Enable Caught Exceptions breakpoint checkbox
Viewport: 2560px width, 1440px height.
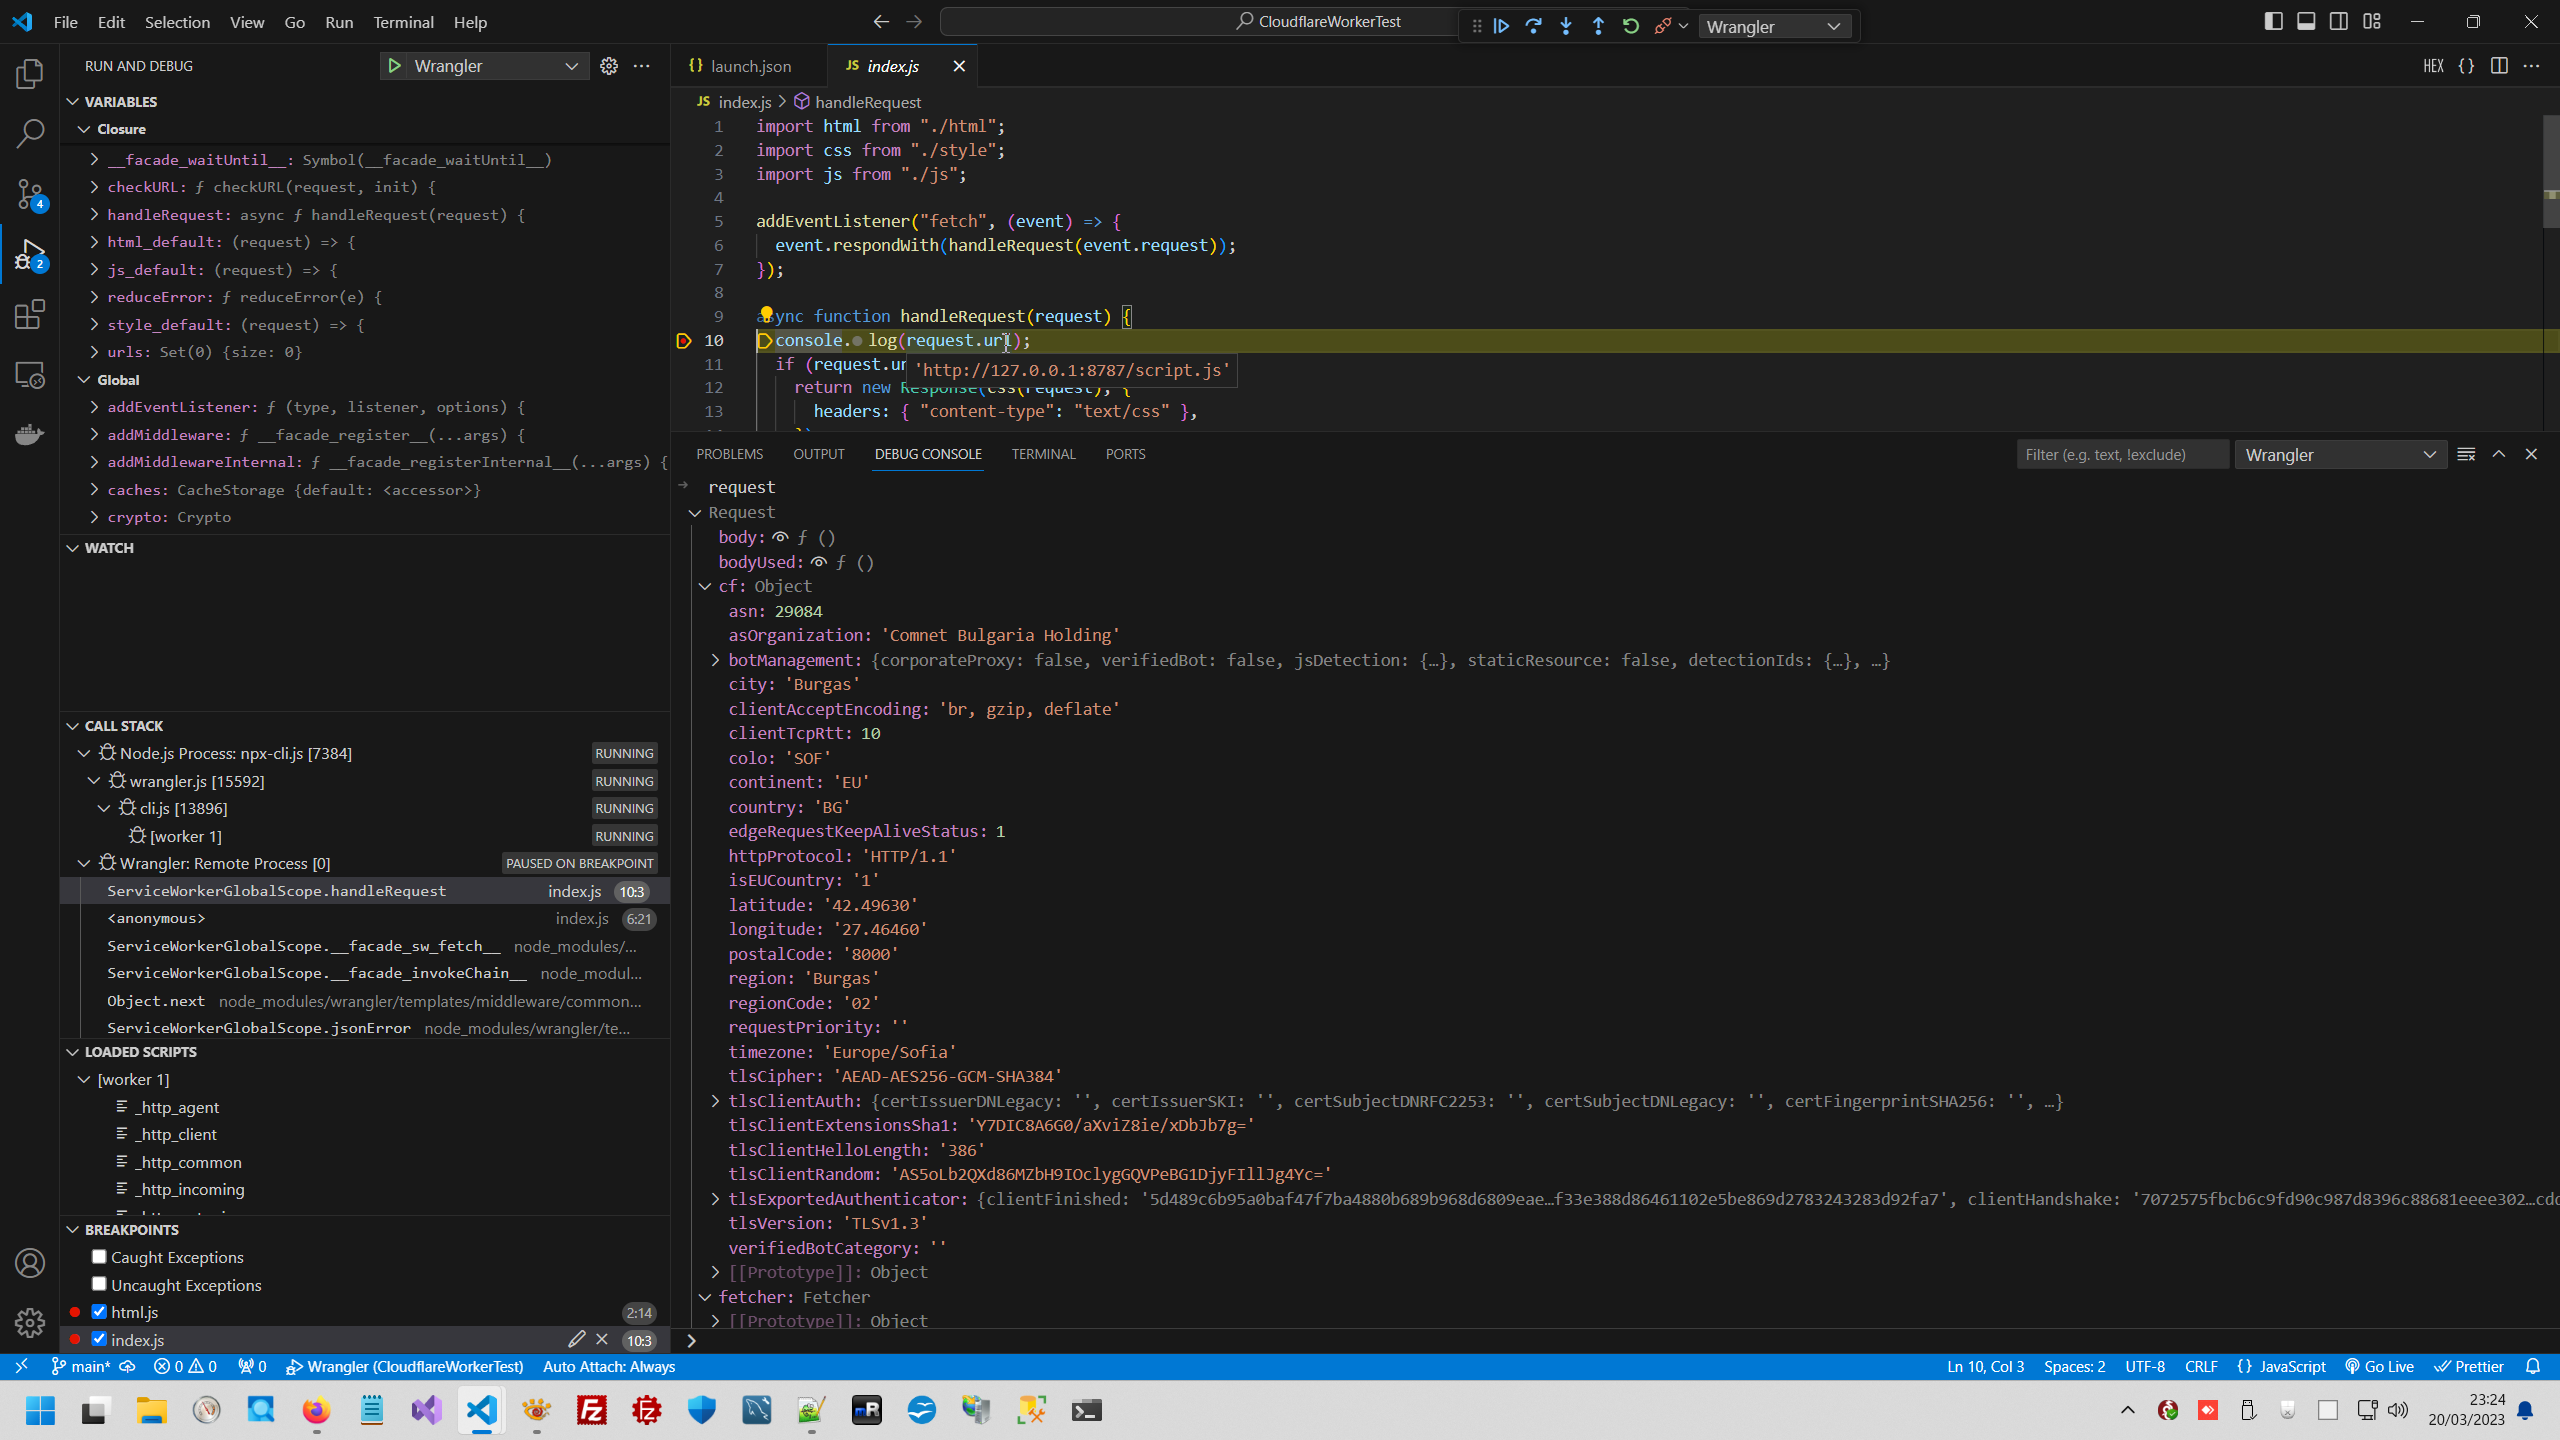99,1257
